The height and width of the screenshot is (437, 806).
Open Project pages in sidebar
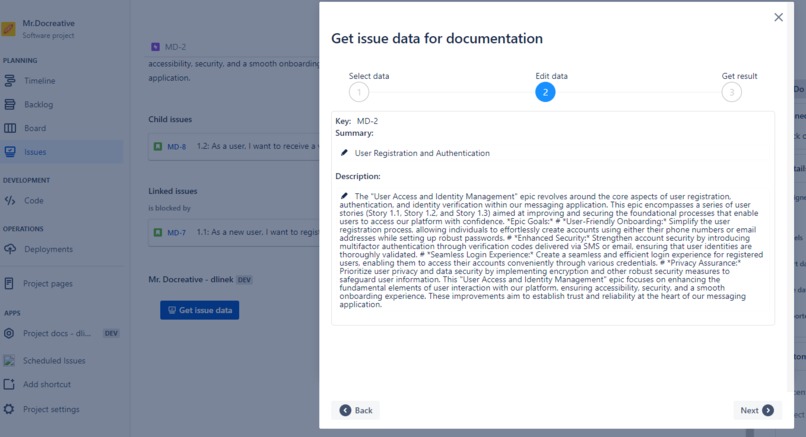48,283
